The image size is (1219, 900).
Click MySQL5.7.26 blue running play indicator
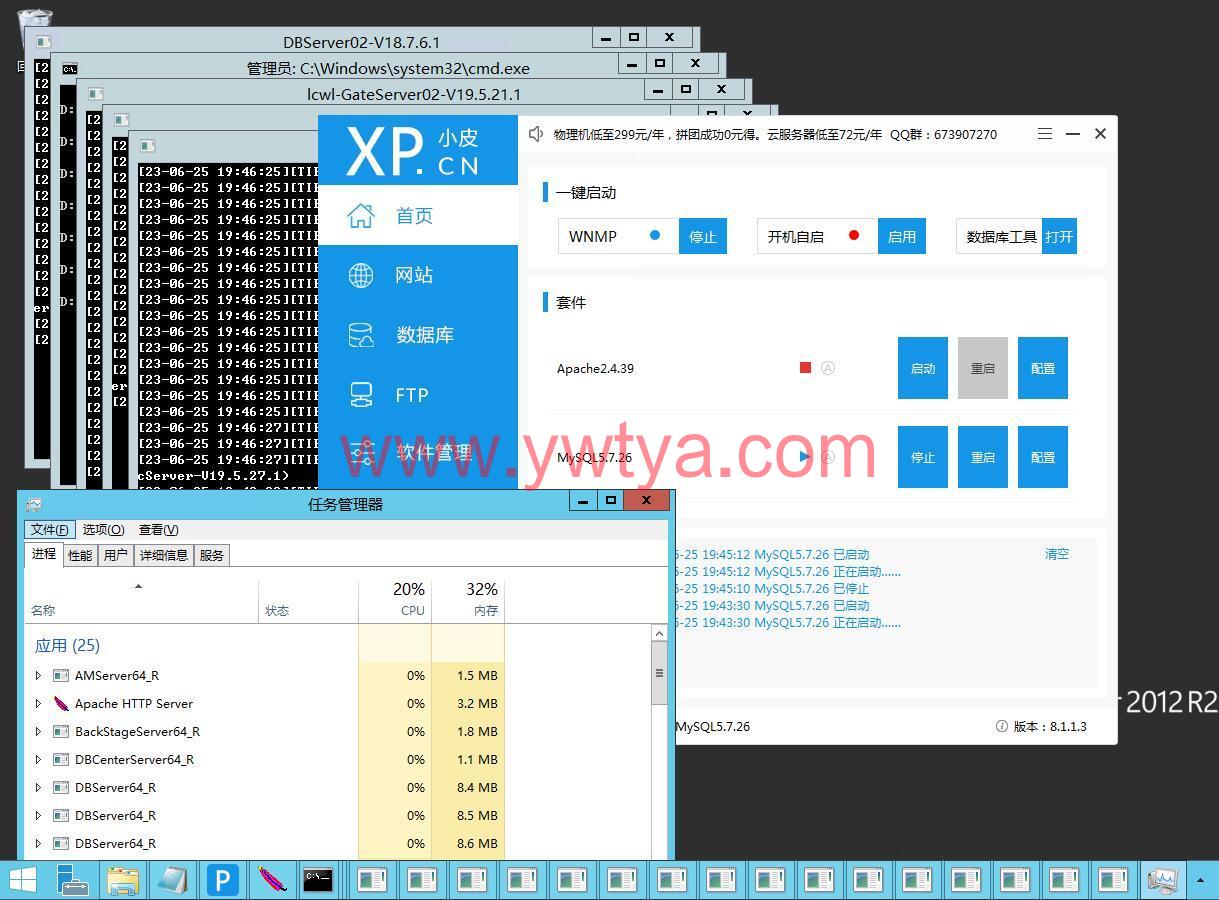806,457
